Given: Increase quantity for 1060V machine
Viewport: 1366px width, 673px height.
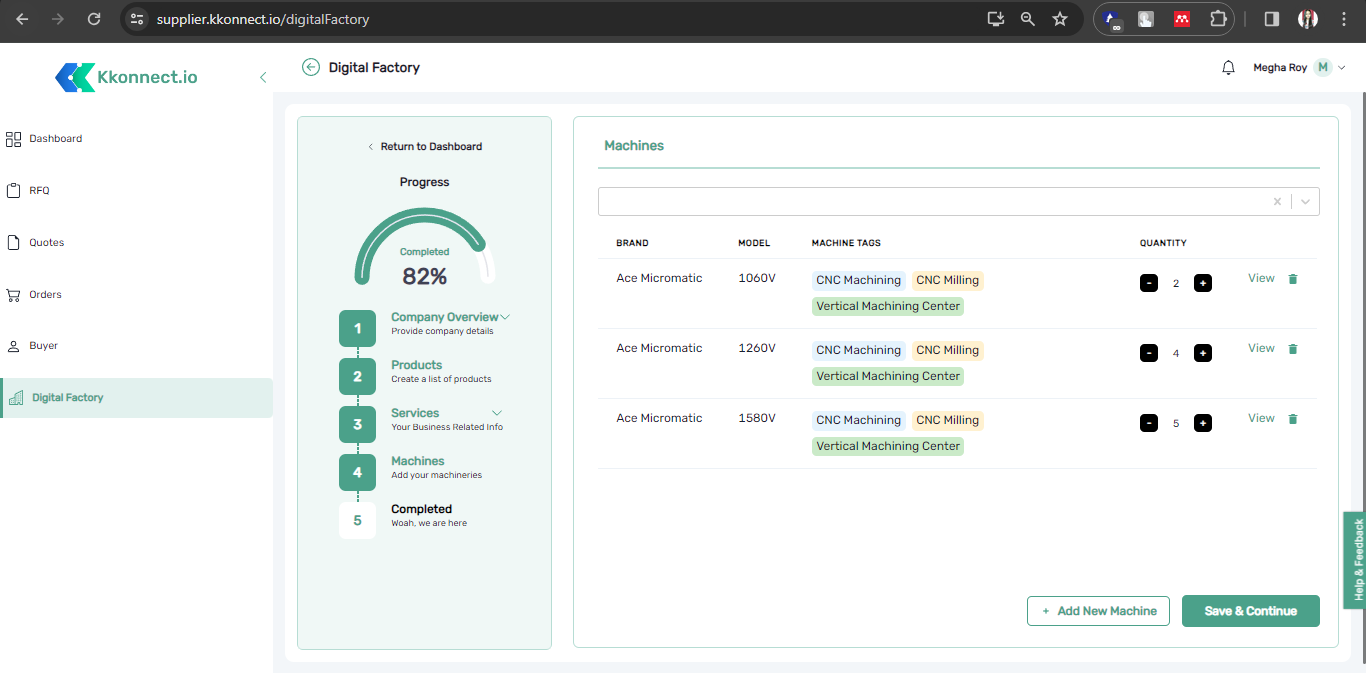Looking at the screenshot, I should pyautogui.click(x=1203, y=283).
